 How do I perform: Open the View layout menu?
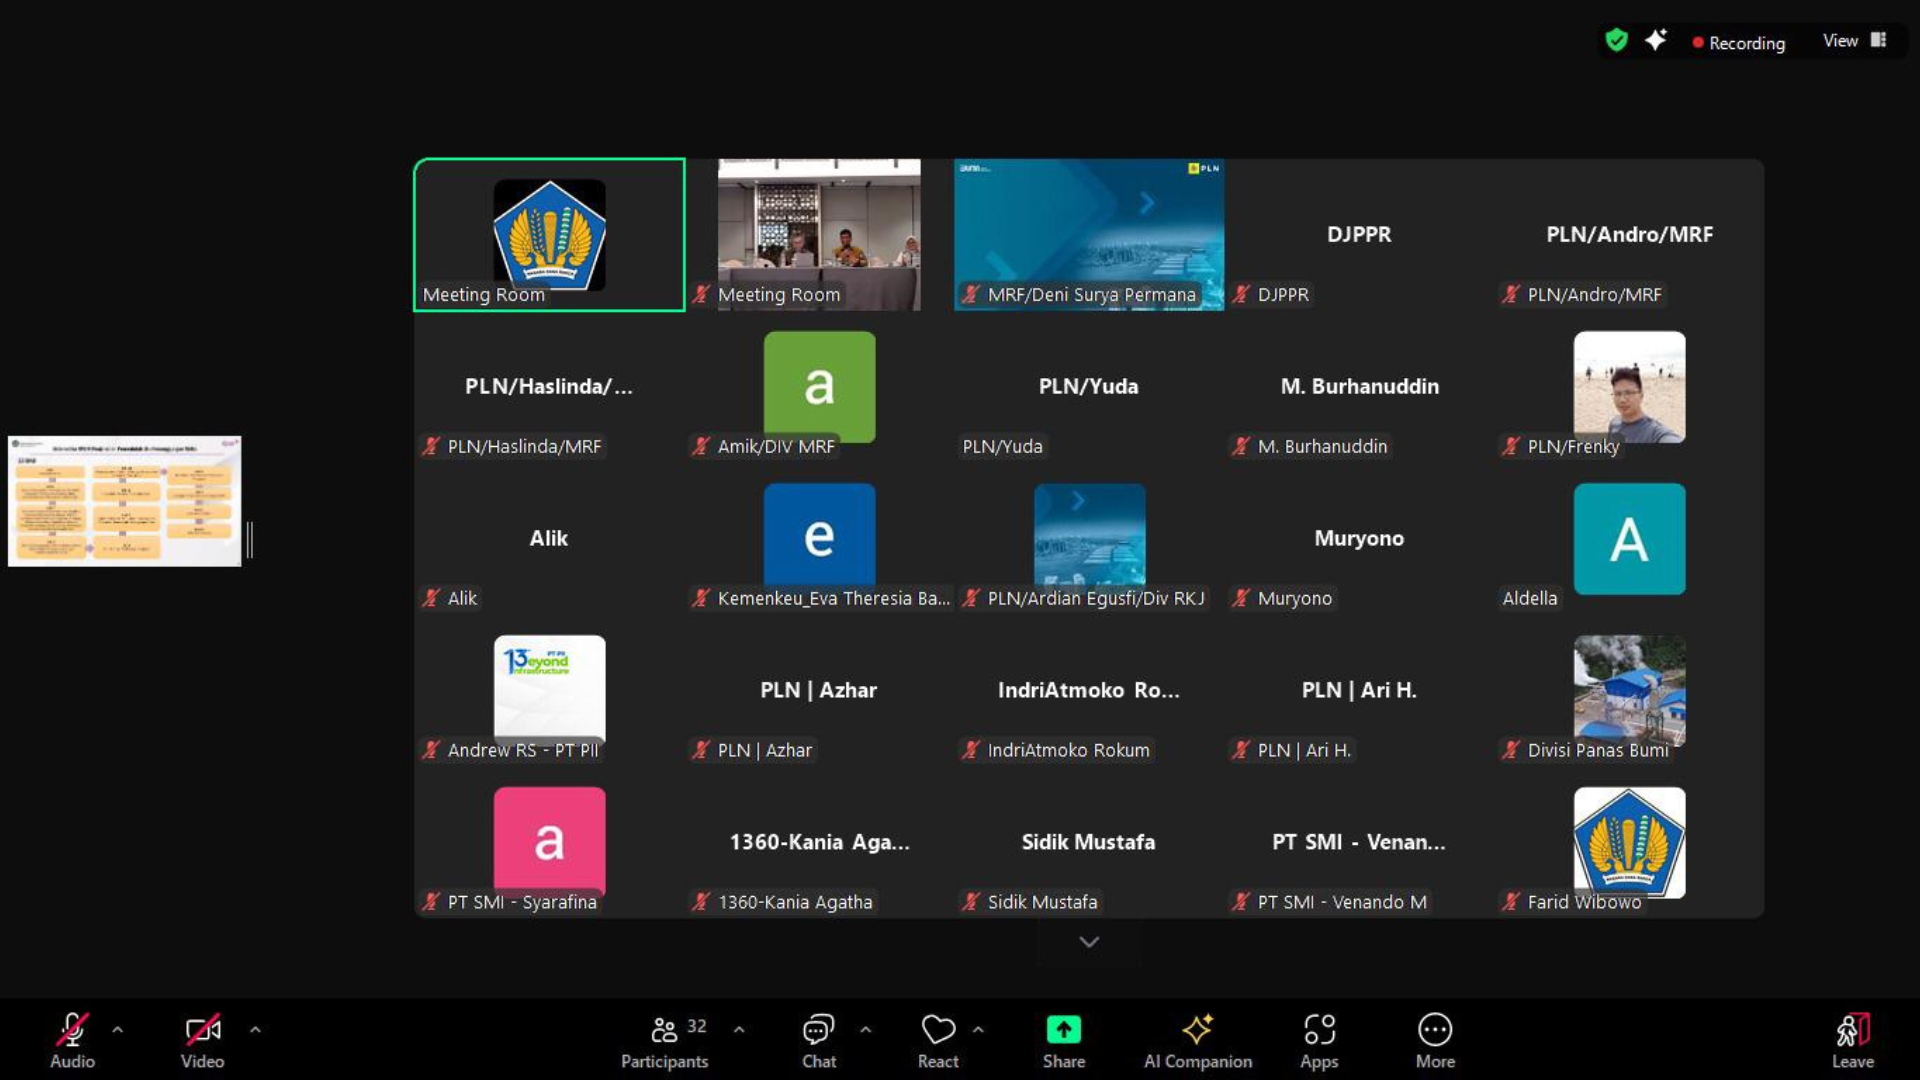click(1854, 40)
